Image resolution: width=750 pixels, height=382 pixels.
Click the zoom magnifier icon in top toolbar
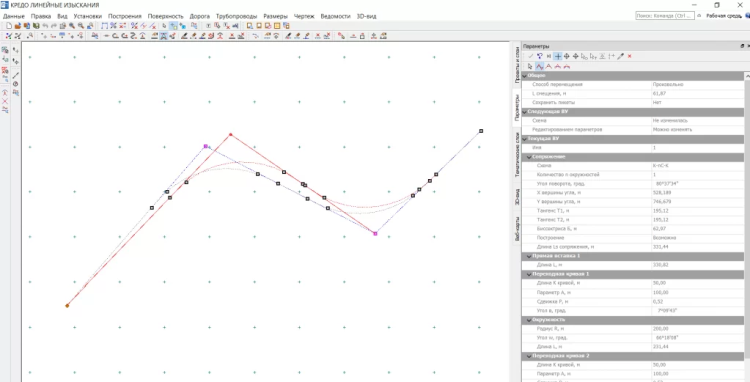point(72,25)
